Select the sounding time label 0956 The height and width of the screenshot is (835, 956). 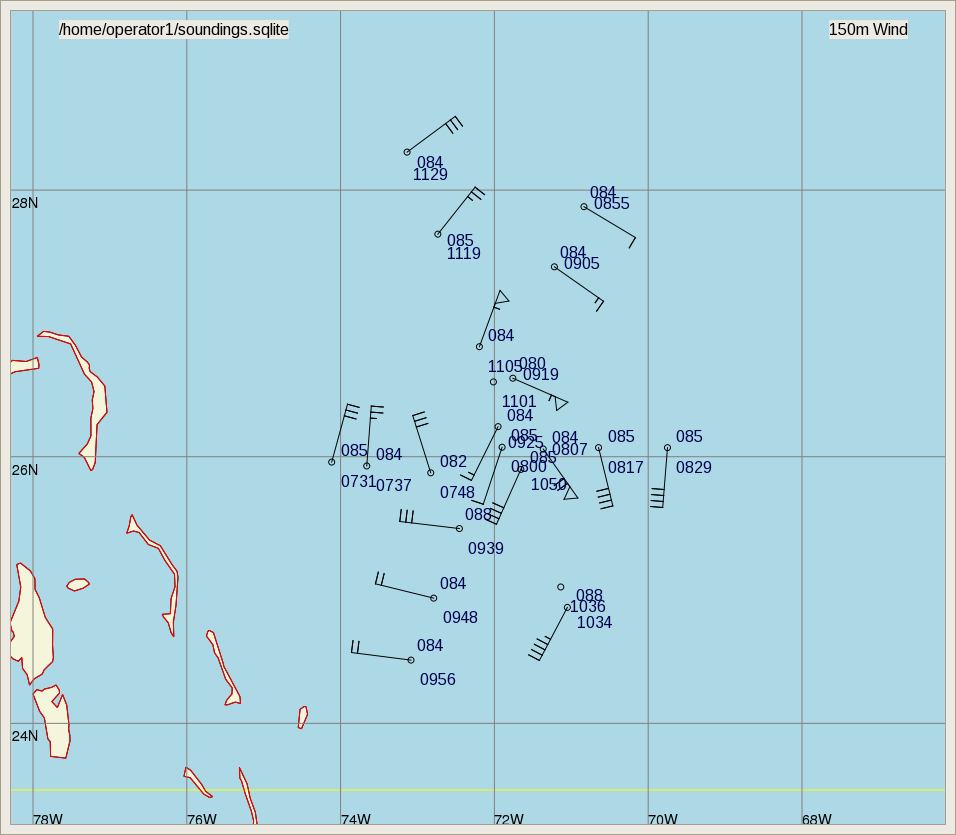(438, 680)
